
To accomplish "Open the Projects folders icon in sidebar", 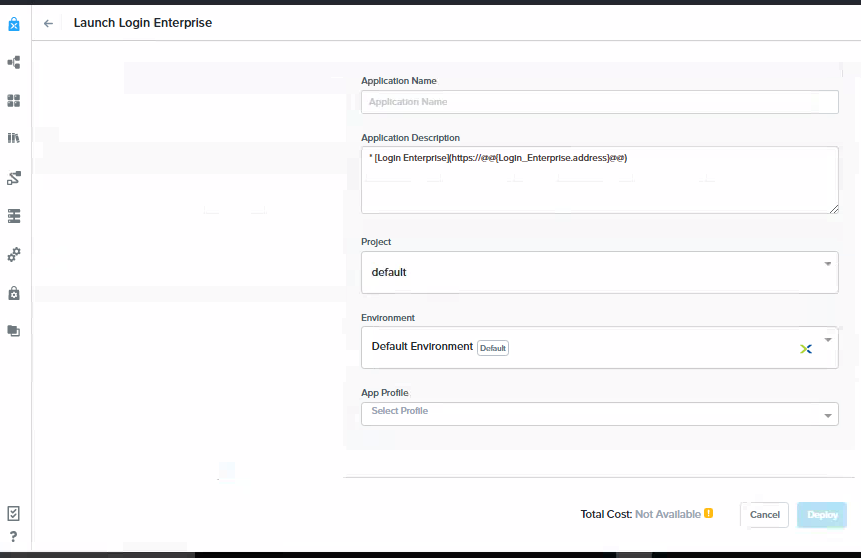I will 14,331.
